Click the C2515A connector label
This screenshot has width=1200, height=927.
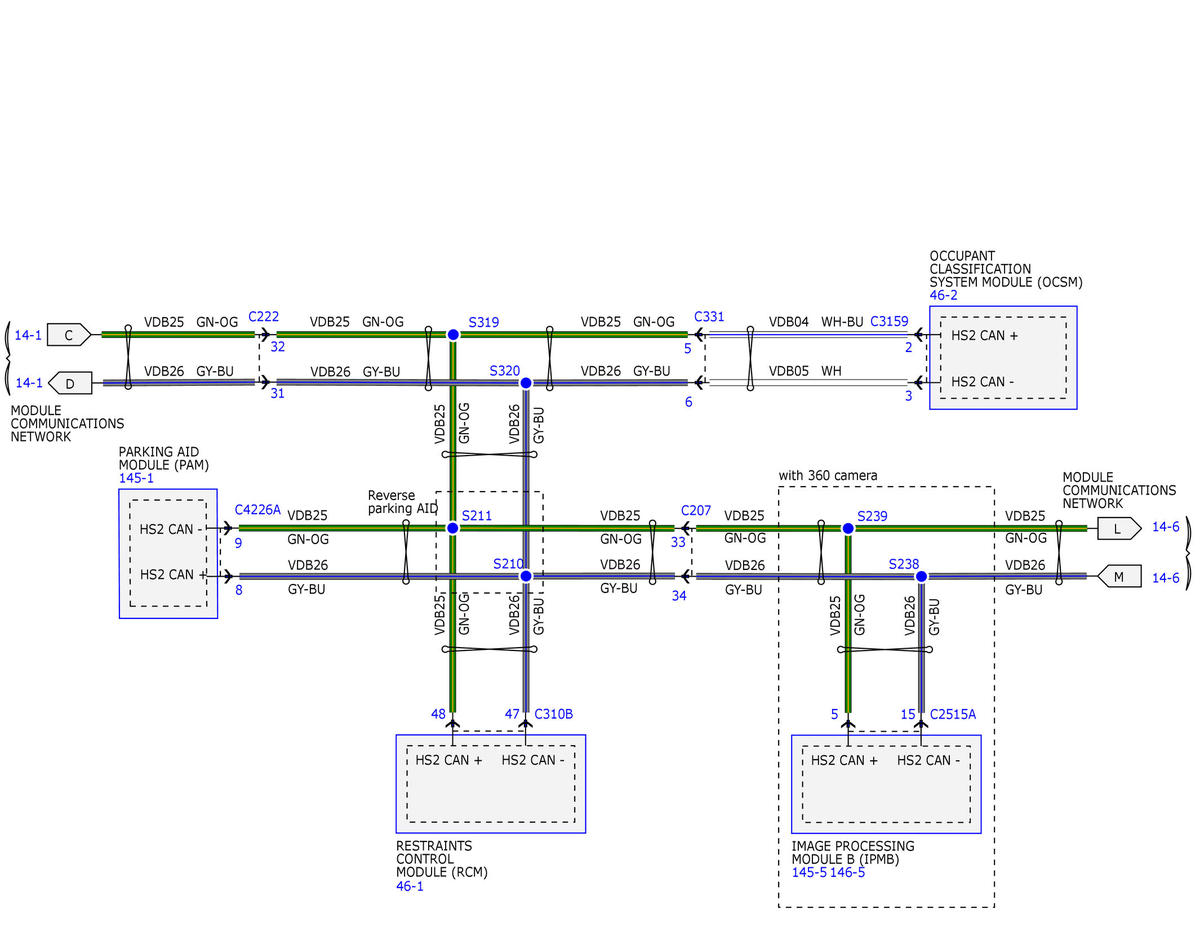click(x=952, y=714)
